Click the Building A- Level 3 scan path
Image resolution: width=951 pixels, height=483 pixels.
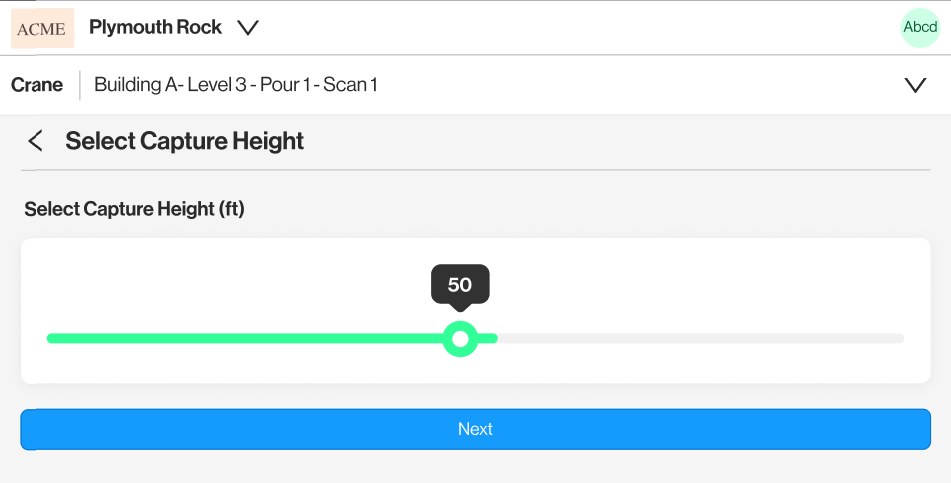[x=235, y=85]
